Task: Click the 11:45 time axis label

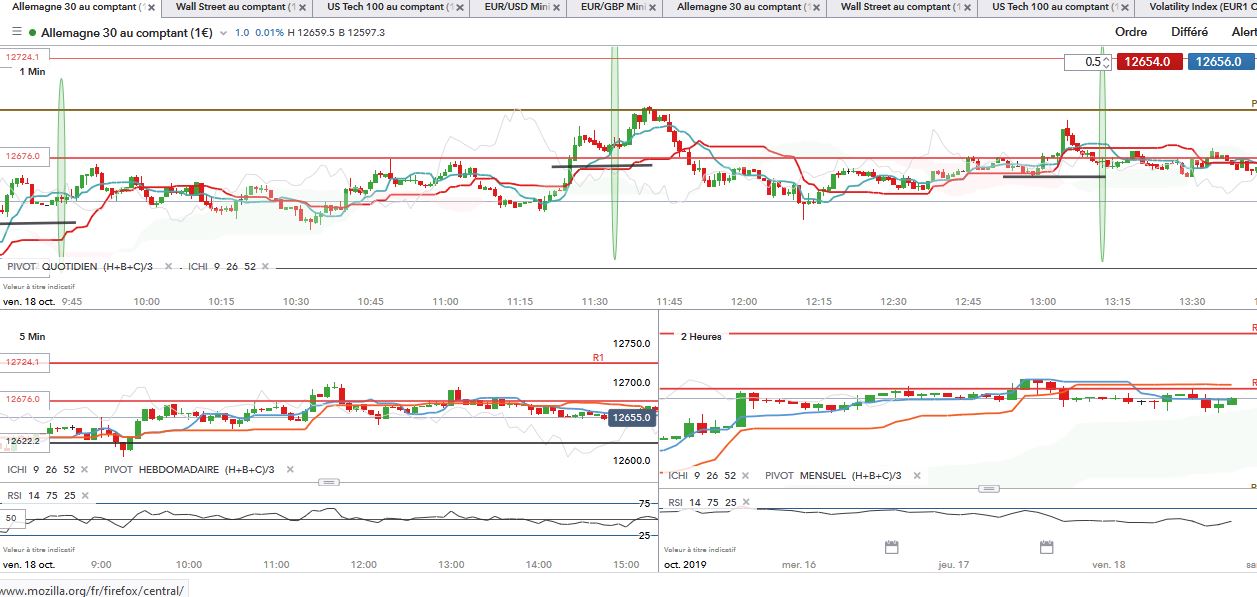Action: [x=669, y=301]
